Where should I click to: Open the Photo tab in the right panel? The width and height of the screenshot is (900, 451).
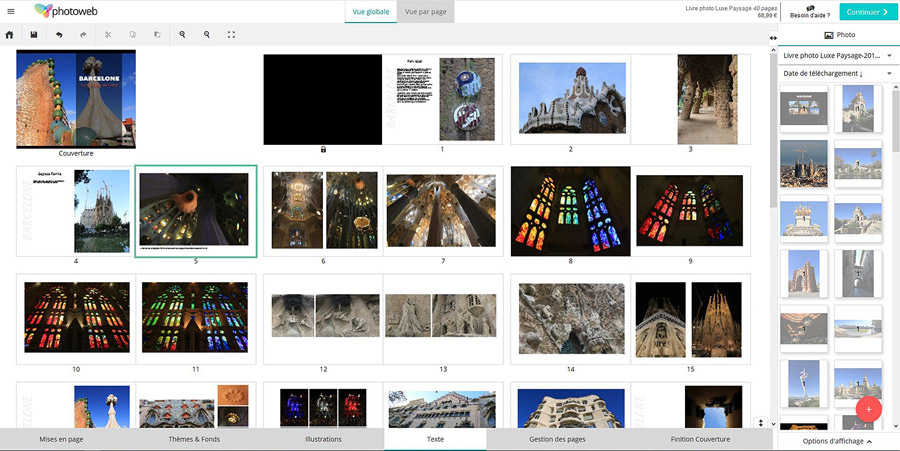[x=839, y=35]
